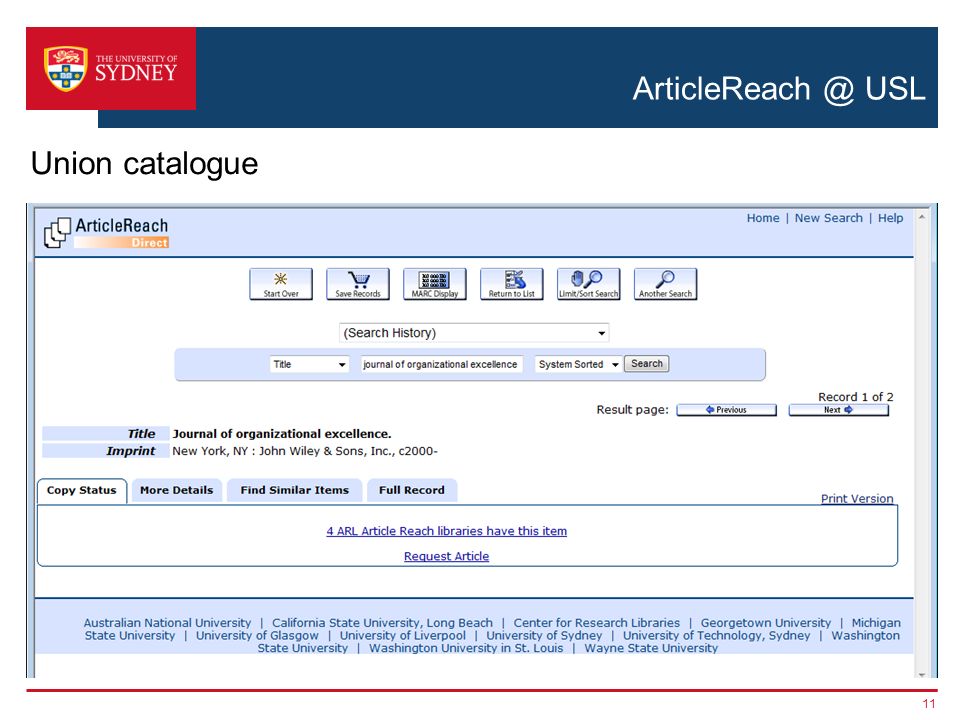Image resolution: width=960 pixels, height=720 pixels.
Task: Click the Home link
Action: click(763, 218)
